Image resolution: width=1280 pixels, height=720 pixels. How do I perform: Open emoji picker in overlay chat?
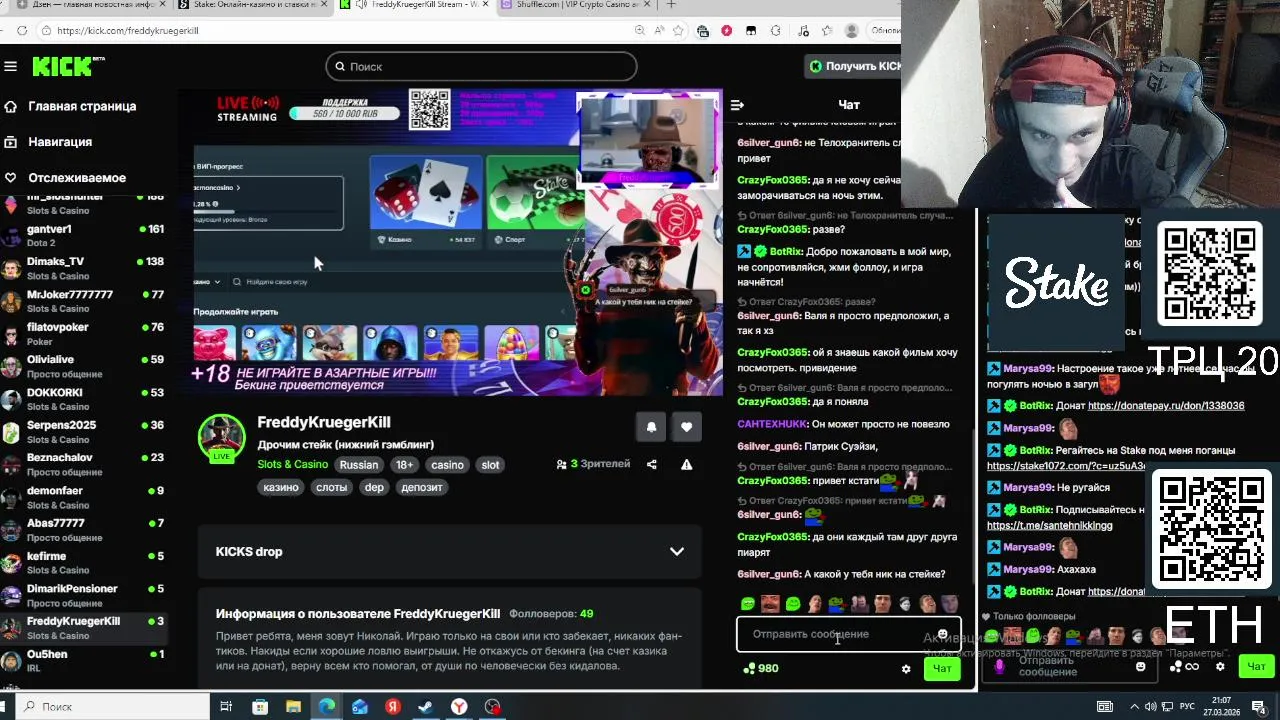(x=1140, y=667)
